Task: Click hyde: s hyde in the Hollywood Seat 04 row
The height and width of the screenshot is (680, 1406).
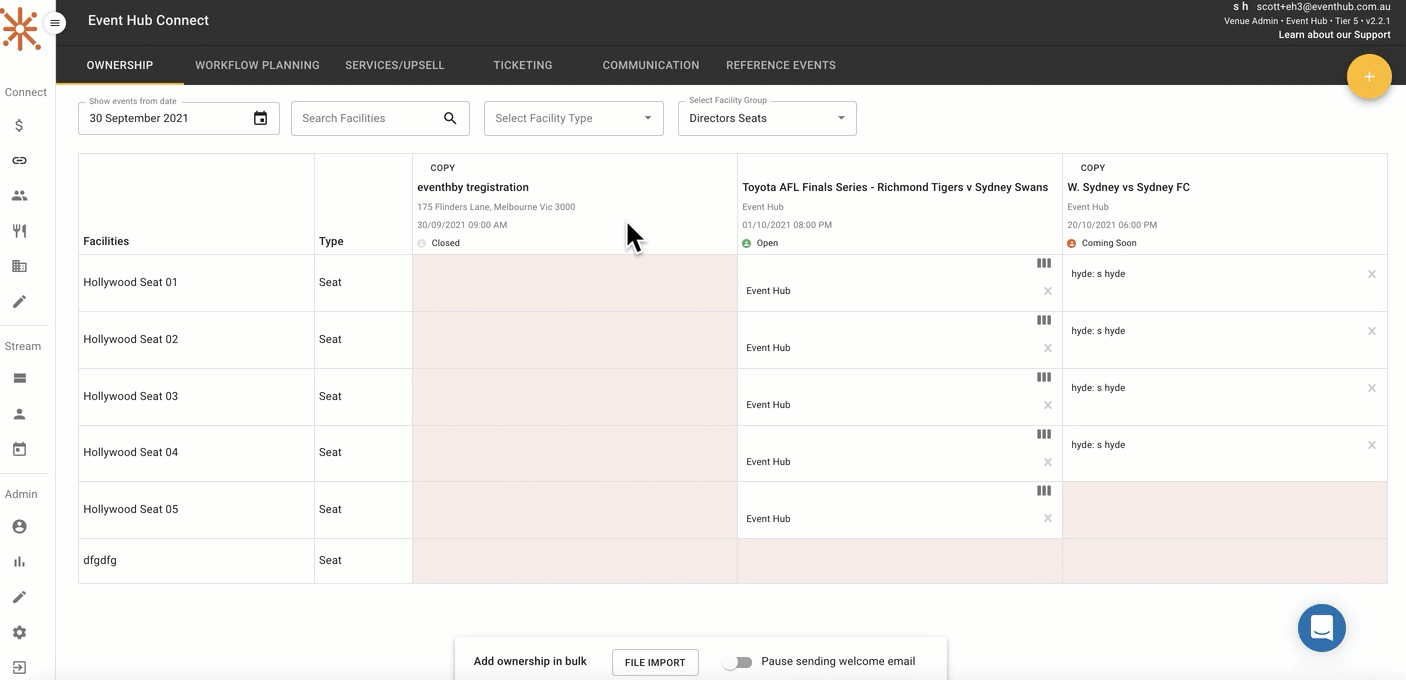Action: (x=1098, y=445)
